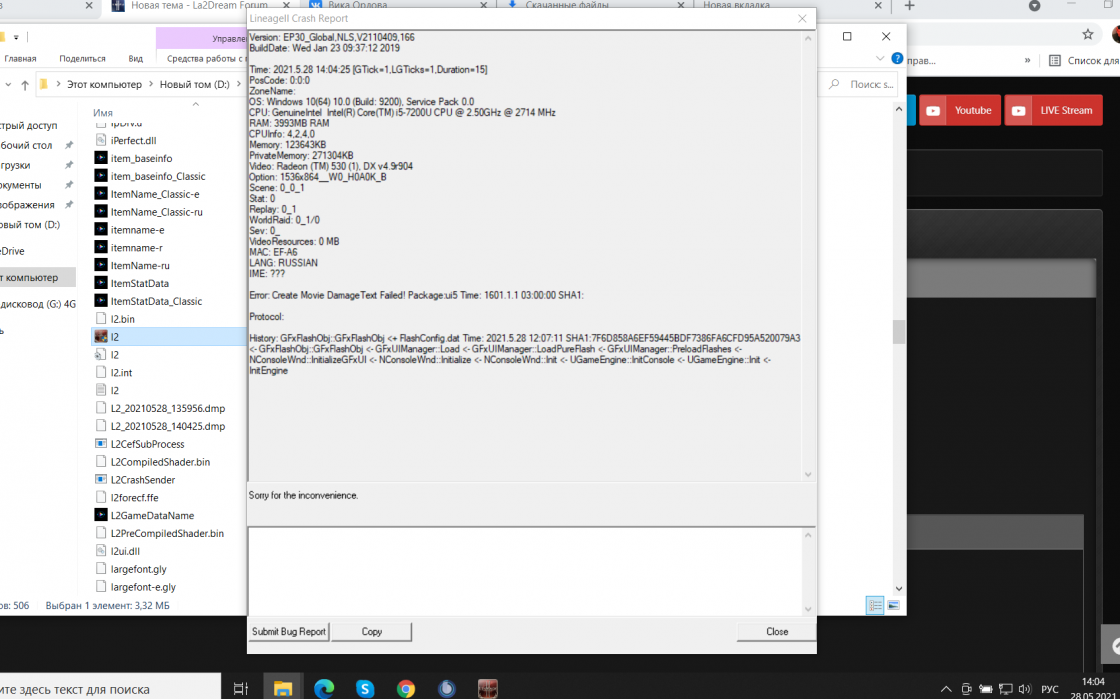Screen dimensions: 1120x699
Task: Click the Lineage II icon in taskbar
Action: pyautogui.click(x=488, y=688)
